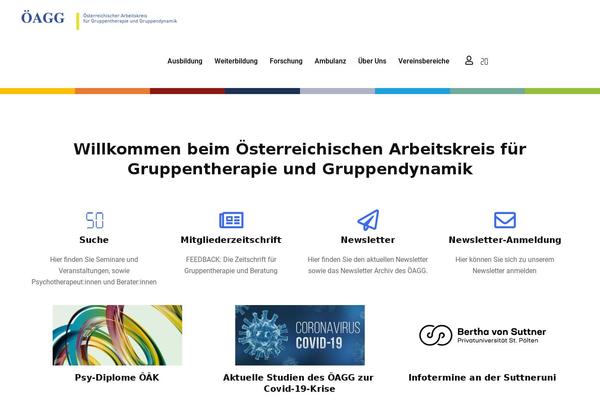
Task: Open the Forschung menu
Action: point(286,61)
